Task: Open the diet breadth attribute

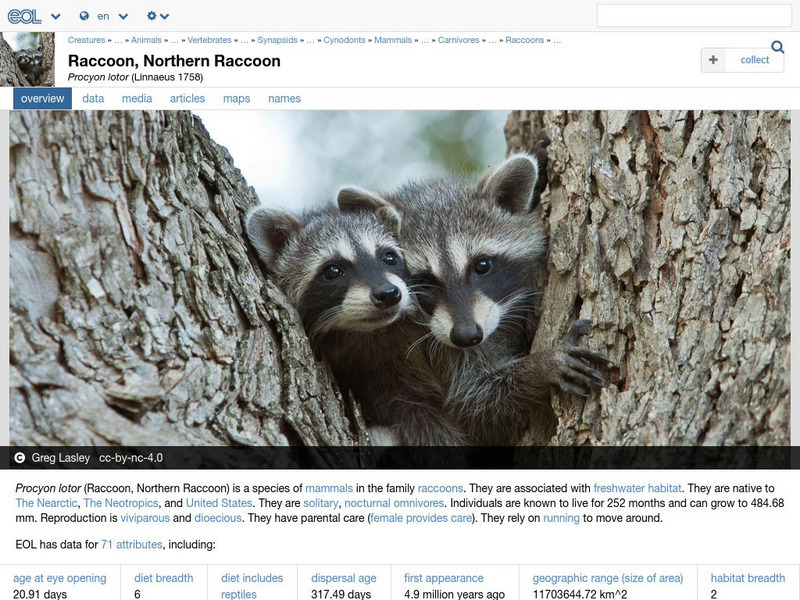Action: click(164, 578)
